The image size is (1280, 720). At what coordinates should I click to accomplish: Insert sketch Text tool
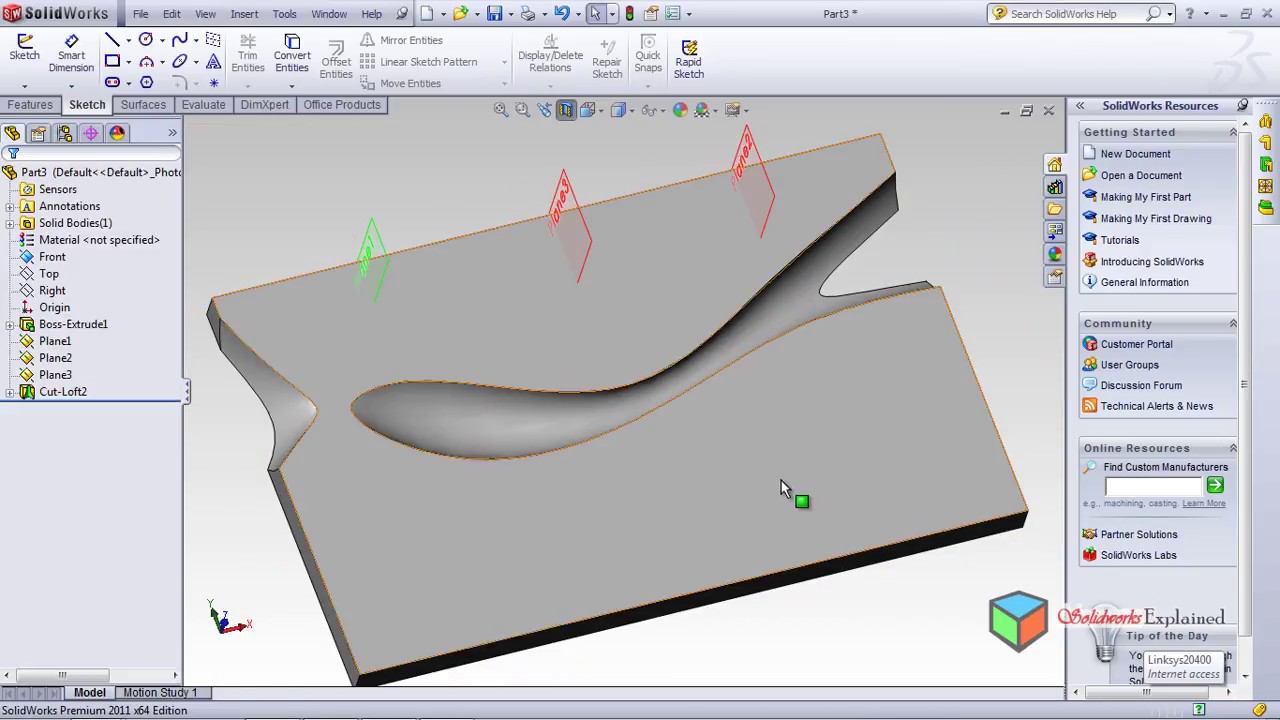pos(213,61)
